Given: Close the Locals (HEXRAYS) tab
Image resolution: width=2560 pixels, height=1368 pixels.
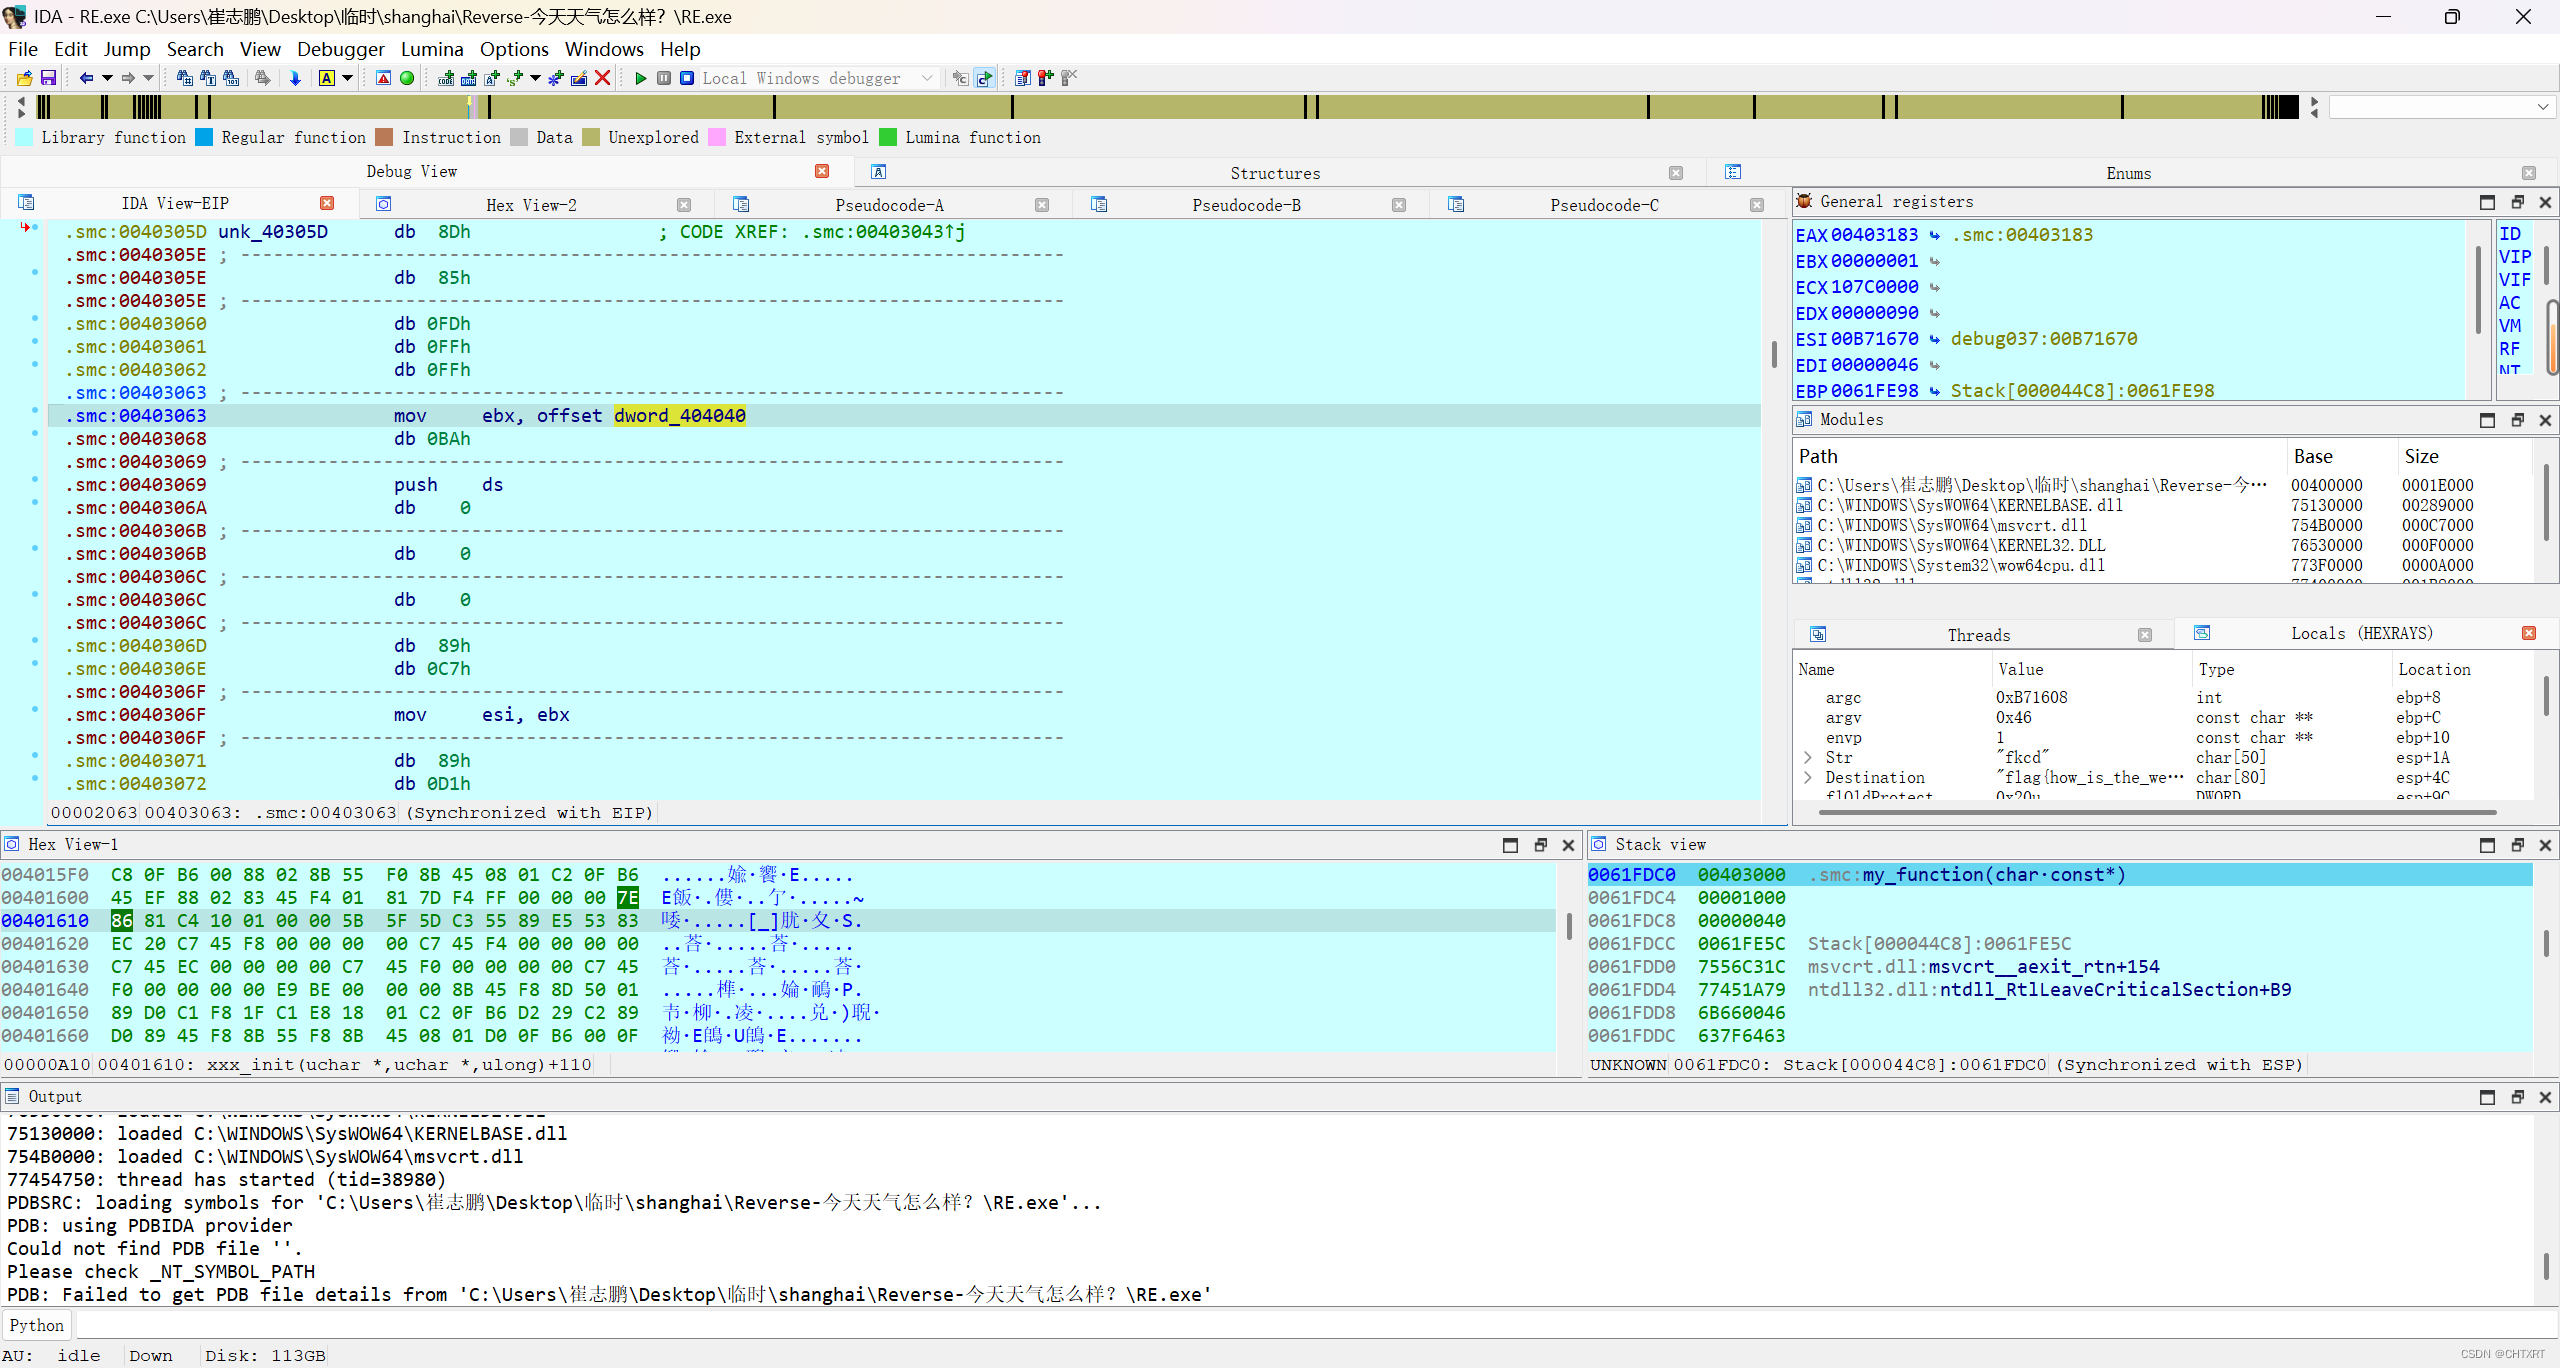Looking at the screenshot, I should (2529, 633).
